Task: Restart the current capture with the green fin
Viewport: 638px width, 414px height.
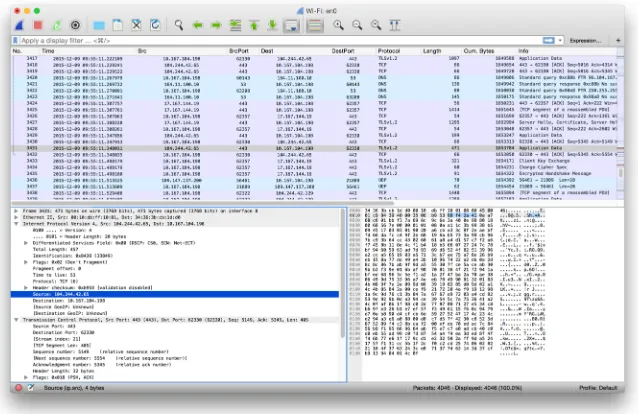Action: pyautogui.click(x=57, y=25)
